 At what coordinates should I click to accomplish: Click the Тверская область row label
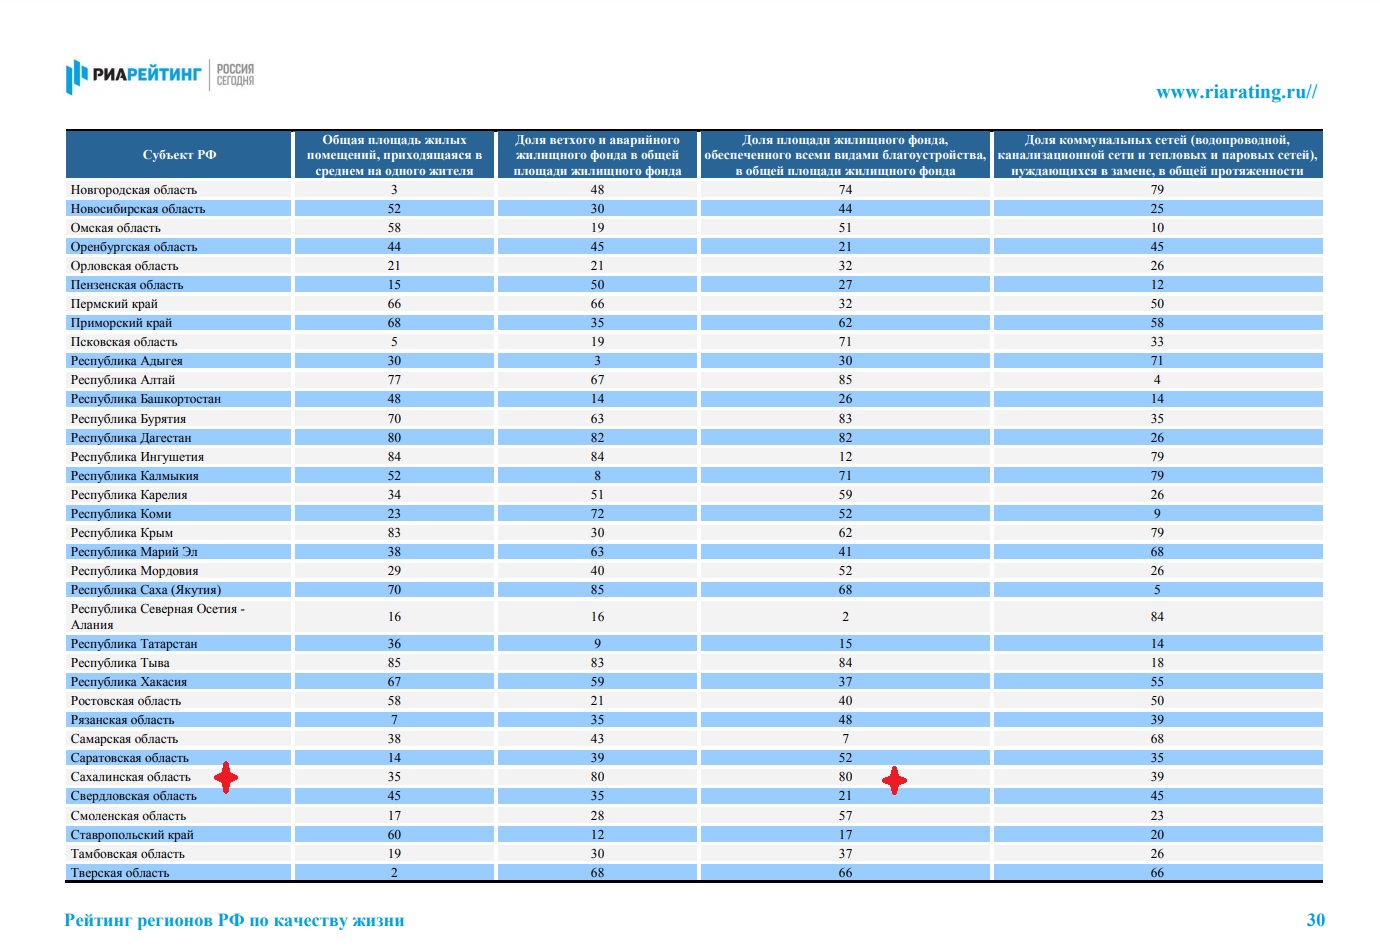coord(120,873)
